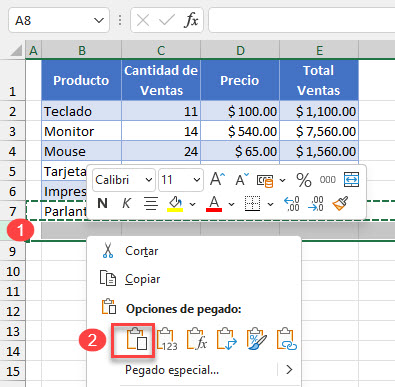
Task: Click inside the formula bar field
Action: [302, 21]
